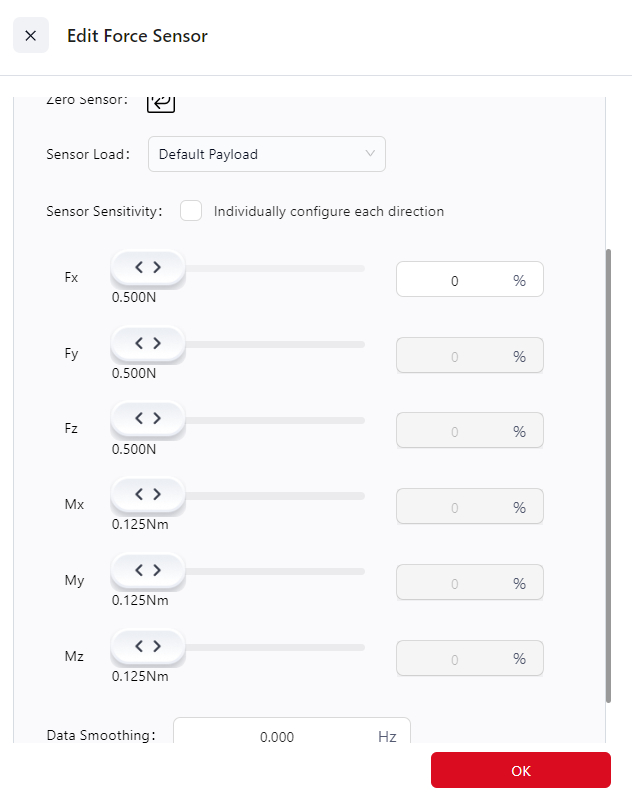Close the Edit Force Sensor dialog
The image size is (632, 810).
[31, 36]
